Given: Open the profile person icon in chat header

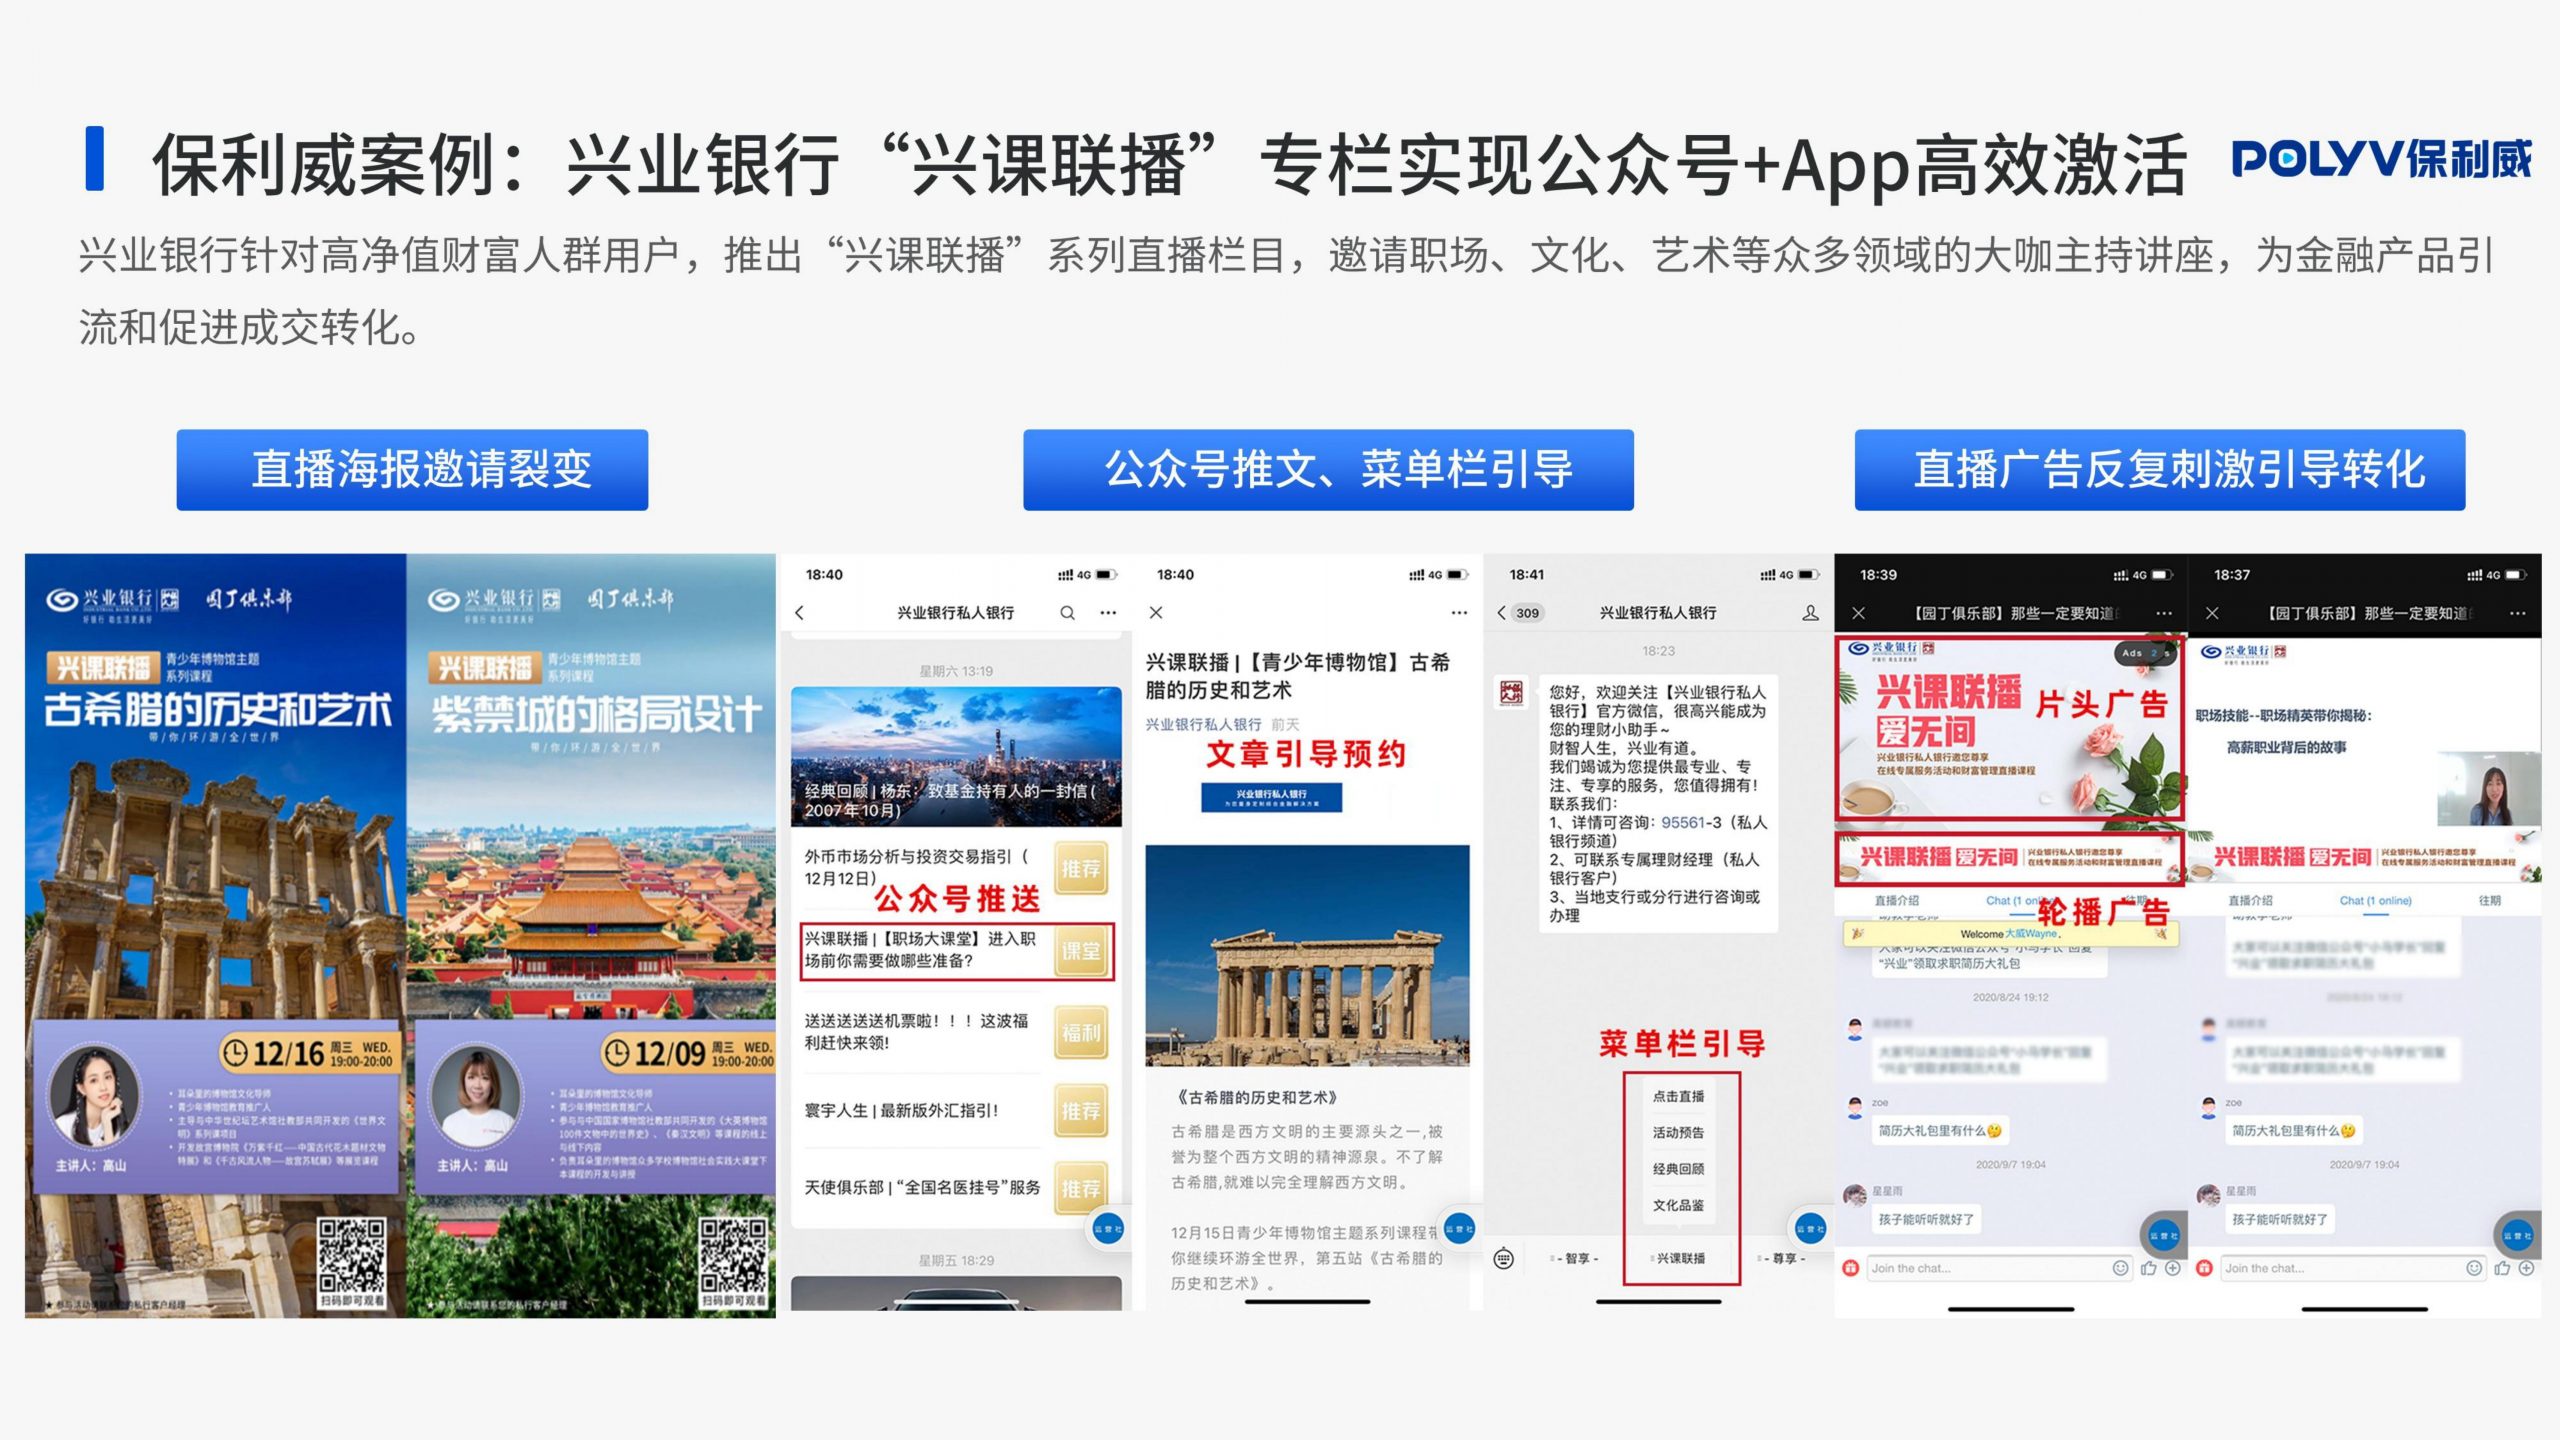Looking at the screenshot, I should (x=1810, y=613).
